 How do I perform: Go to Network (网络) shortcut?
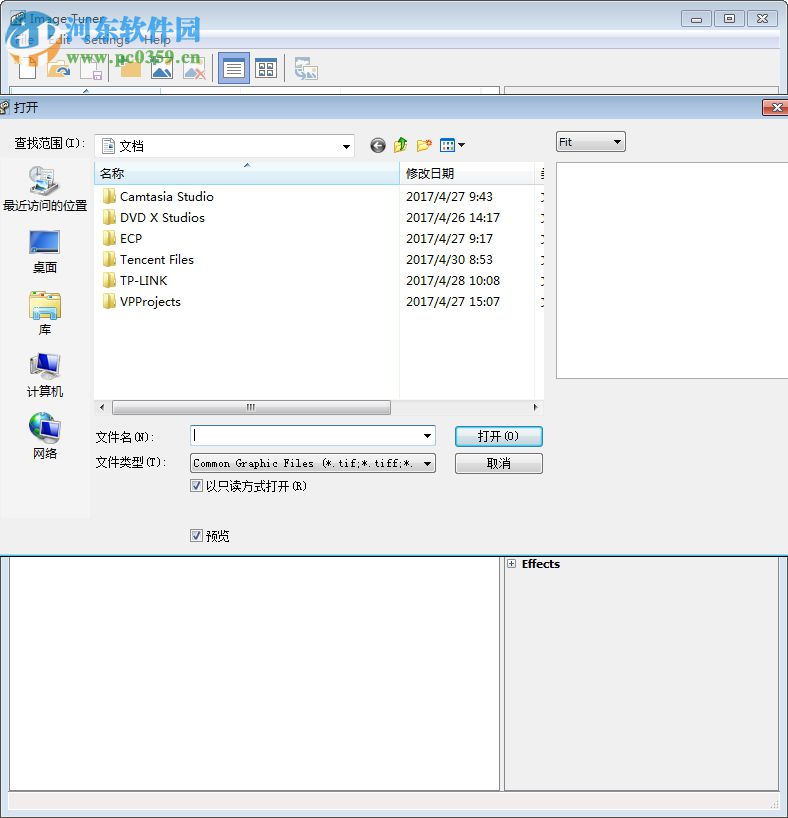pyautogui.click(x=45, y=437)
